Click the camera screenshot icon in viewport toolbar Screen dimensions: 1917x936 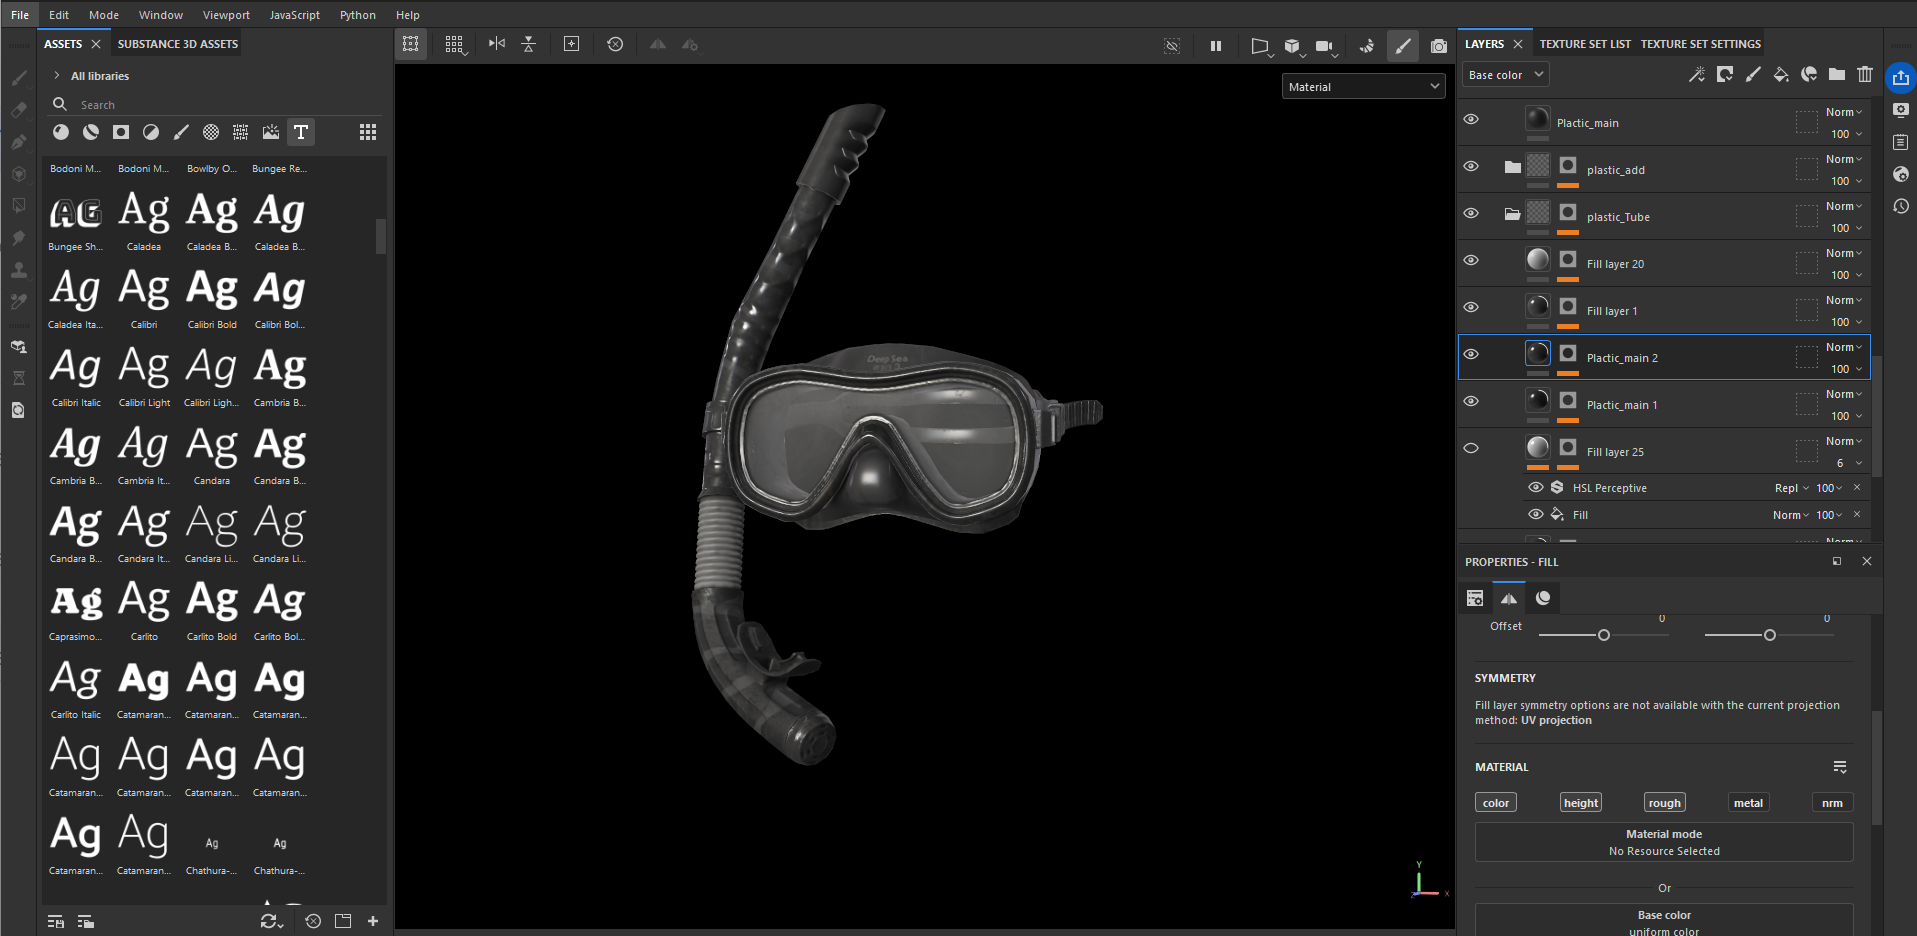pyautogui.click(x=1438, y=46)
